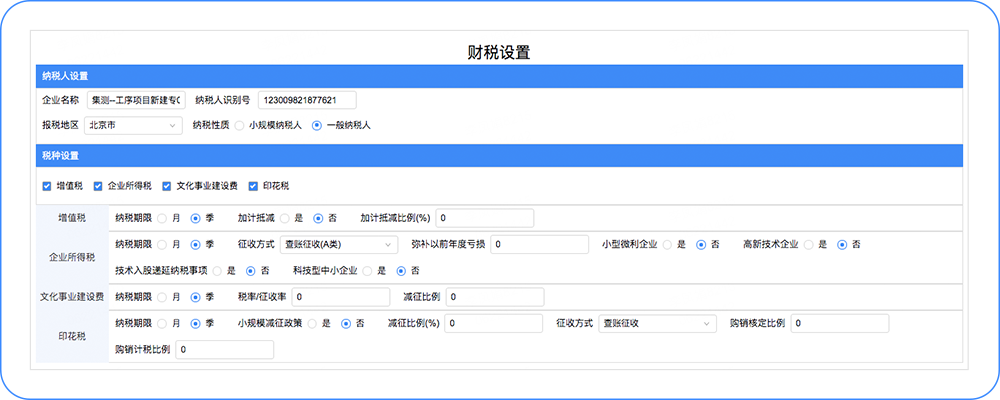This screenshot has height=400, width=1000.
Task: Choose 否 for 高新技术企业
Action: [x=842, y=244]
